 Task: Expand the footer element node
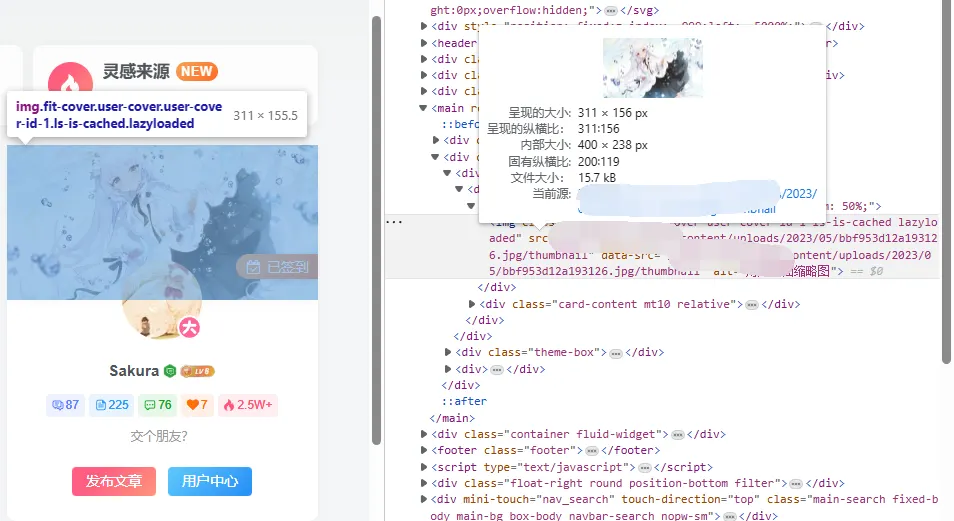pos(423,450)
